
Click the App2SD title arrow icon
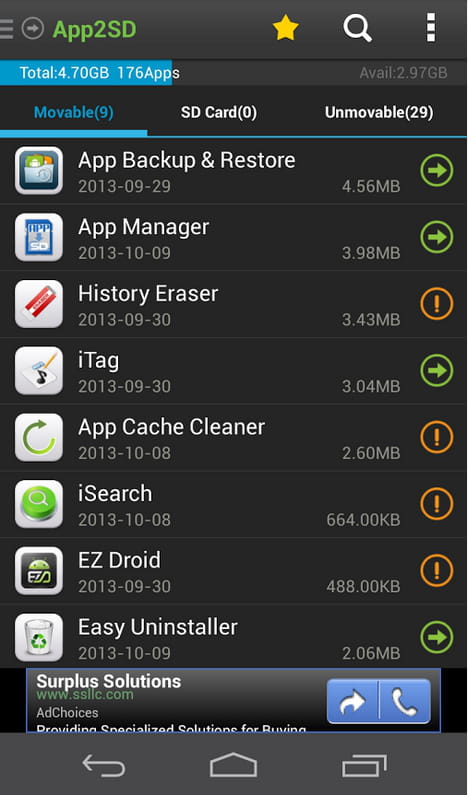point(32,28)
